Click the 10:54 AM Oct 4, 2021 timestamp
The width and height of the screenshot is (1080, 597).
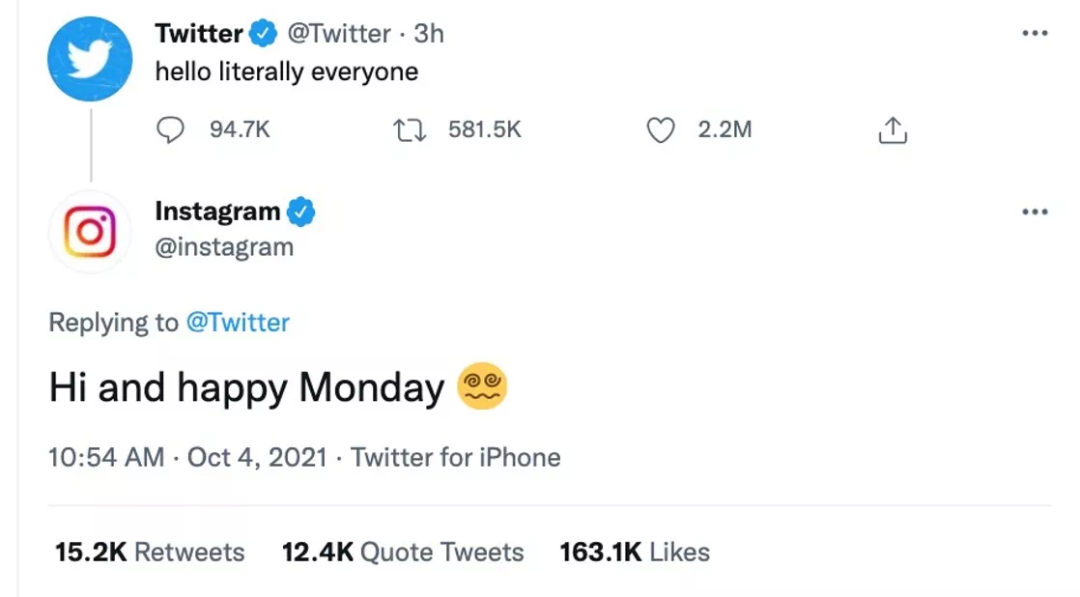[188, 457]
